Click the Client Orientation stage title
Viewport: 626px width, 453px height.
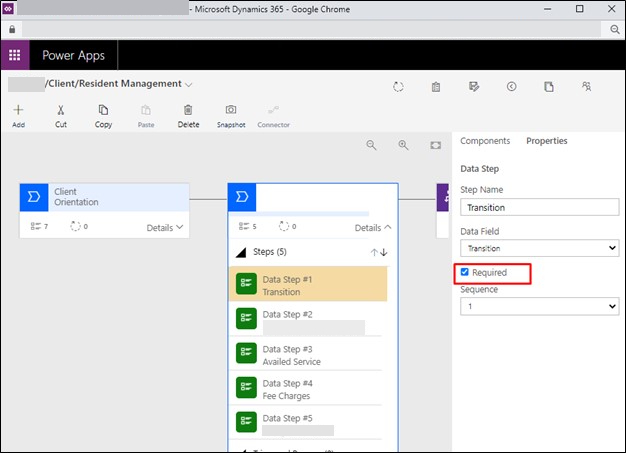pyautogui.click(x=76, y=197)
